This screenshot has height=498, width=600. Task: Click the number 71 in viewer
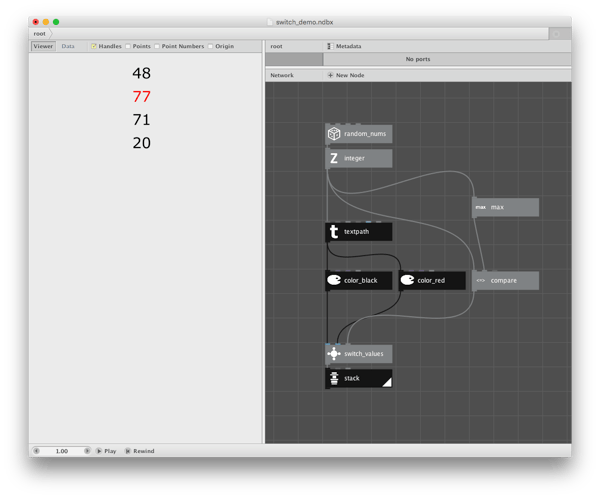click(142, 120)
